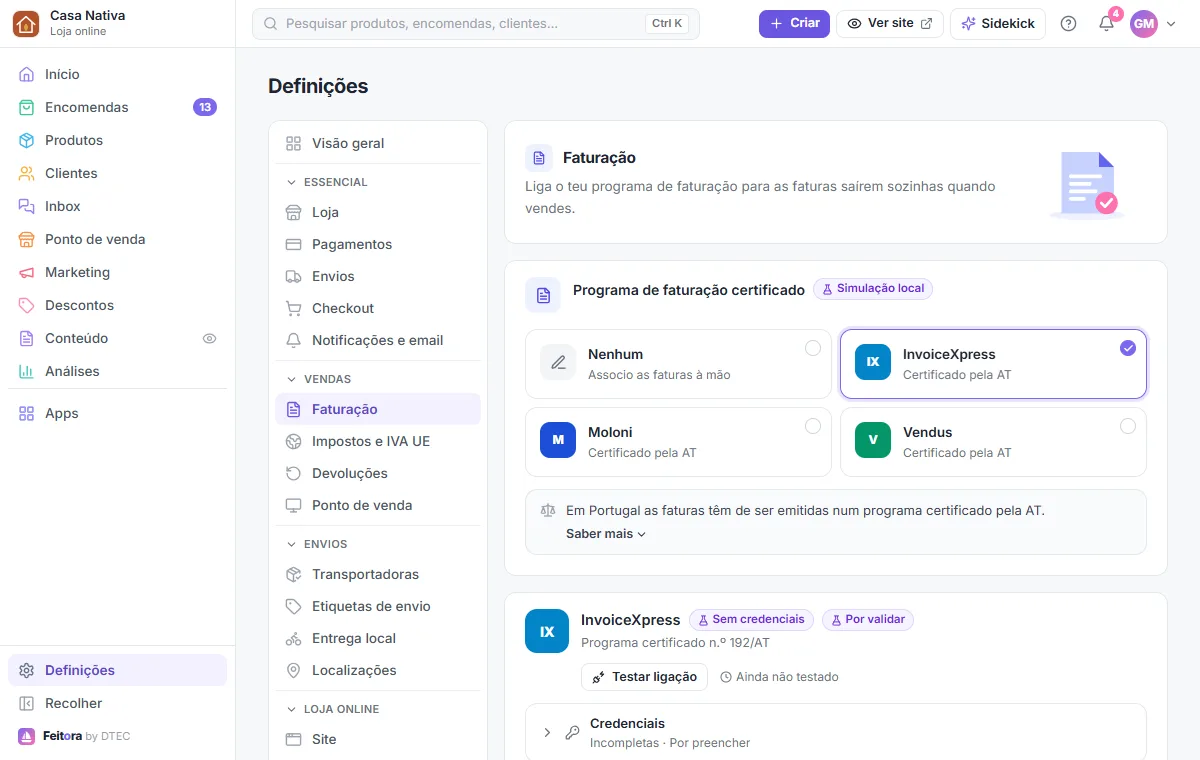Click the Visão geral grid icon

[294, 143]
